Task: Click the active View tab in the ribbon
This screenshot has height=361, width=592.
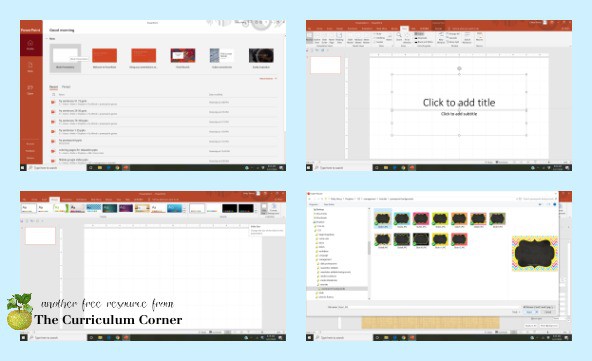Action: (404, 29)
